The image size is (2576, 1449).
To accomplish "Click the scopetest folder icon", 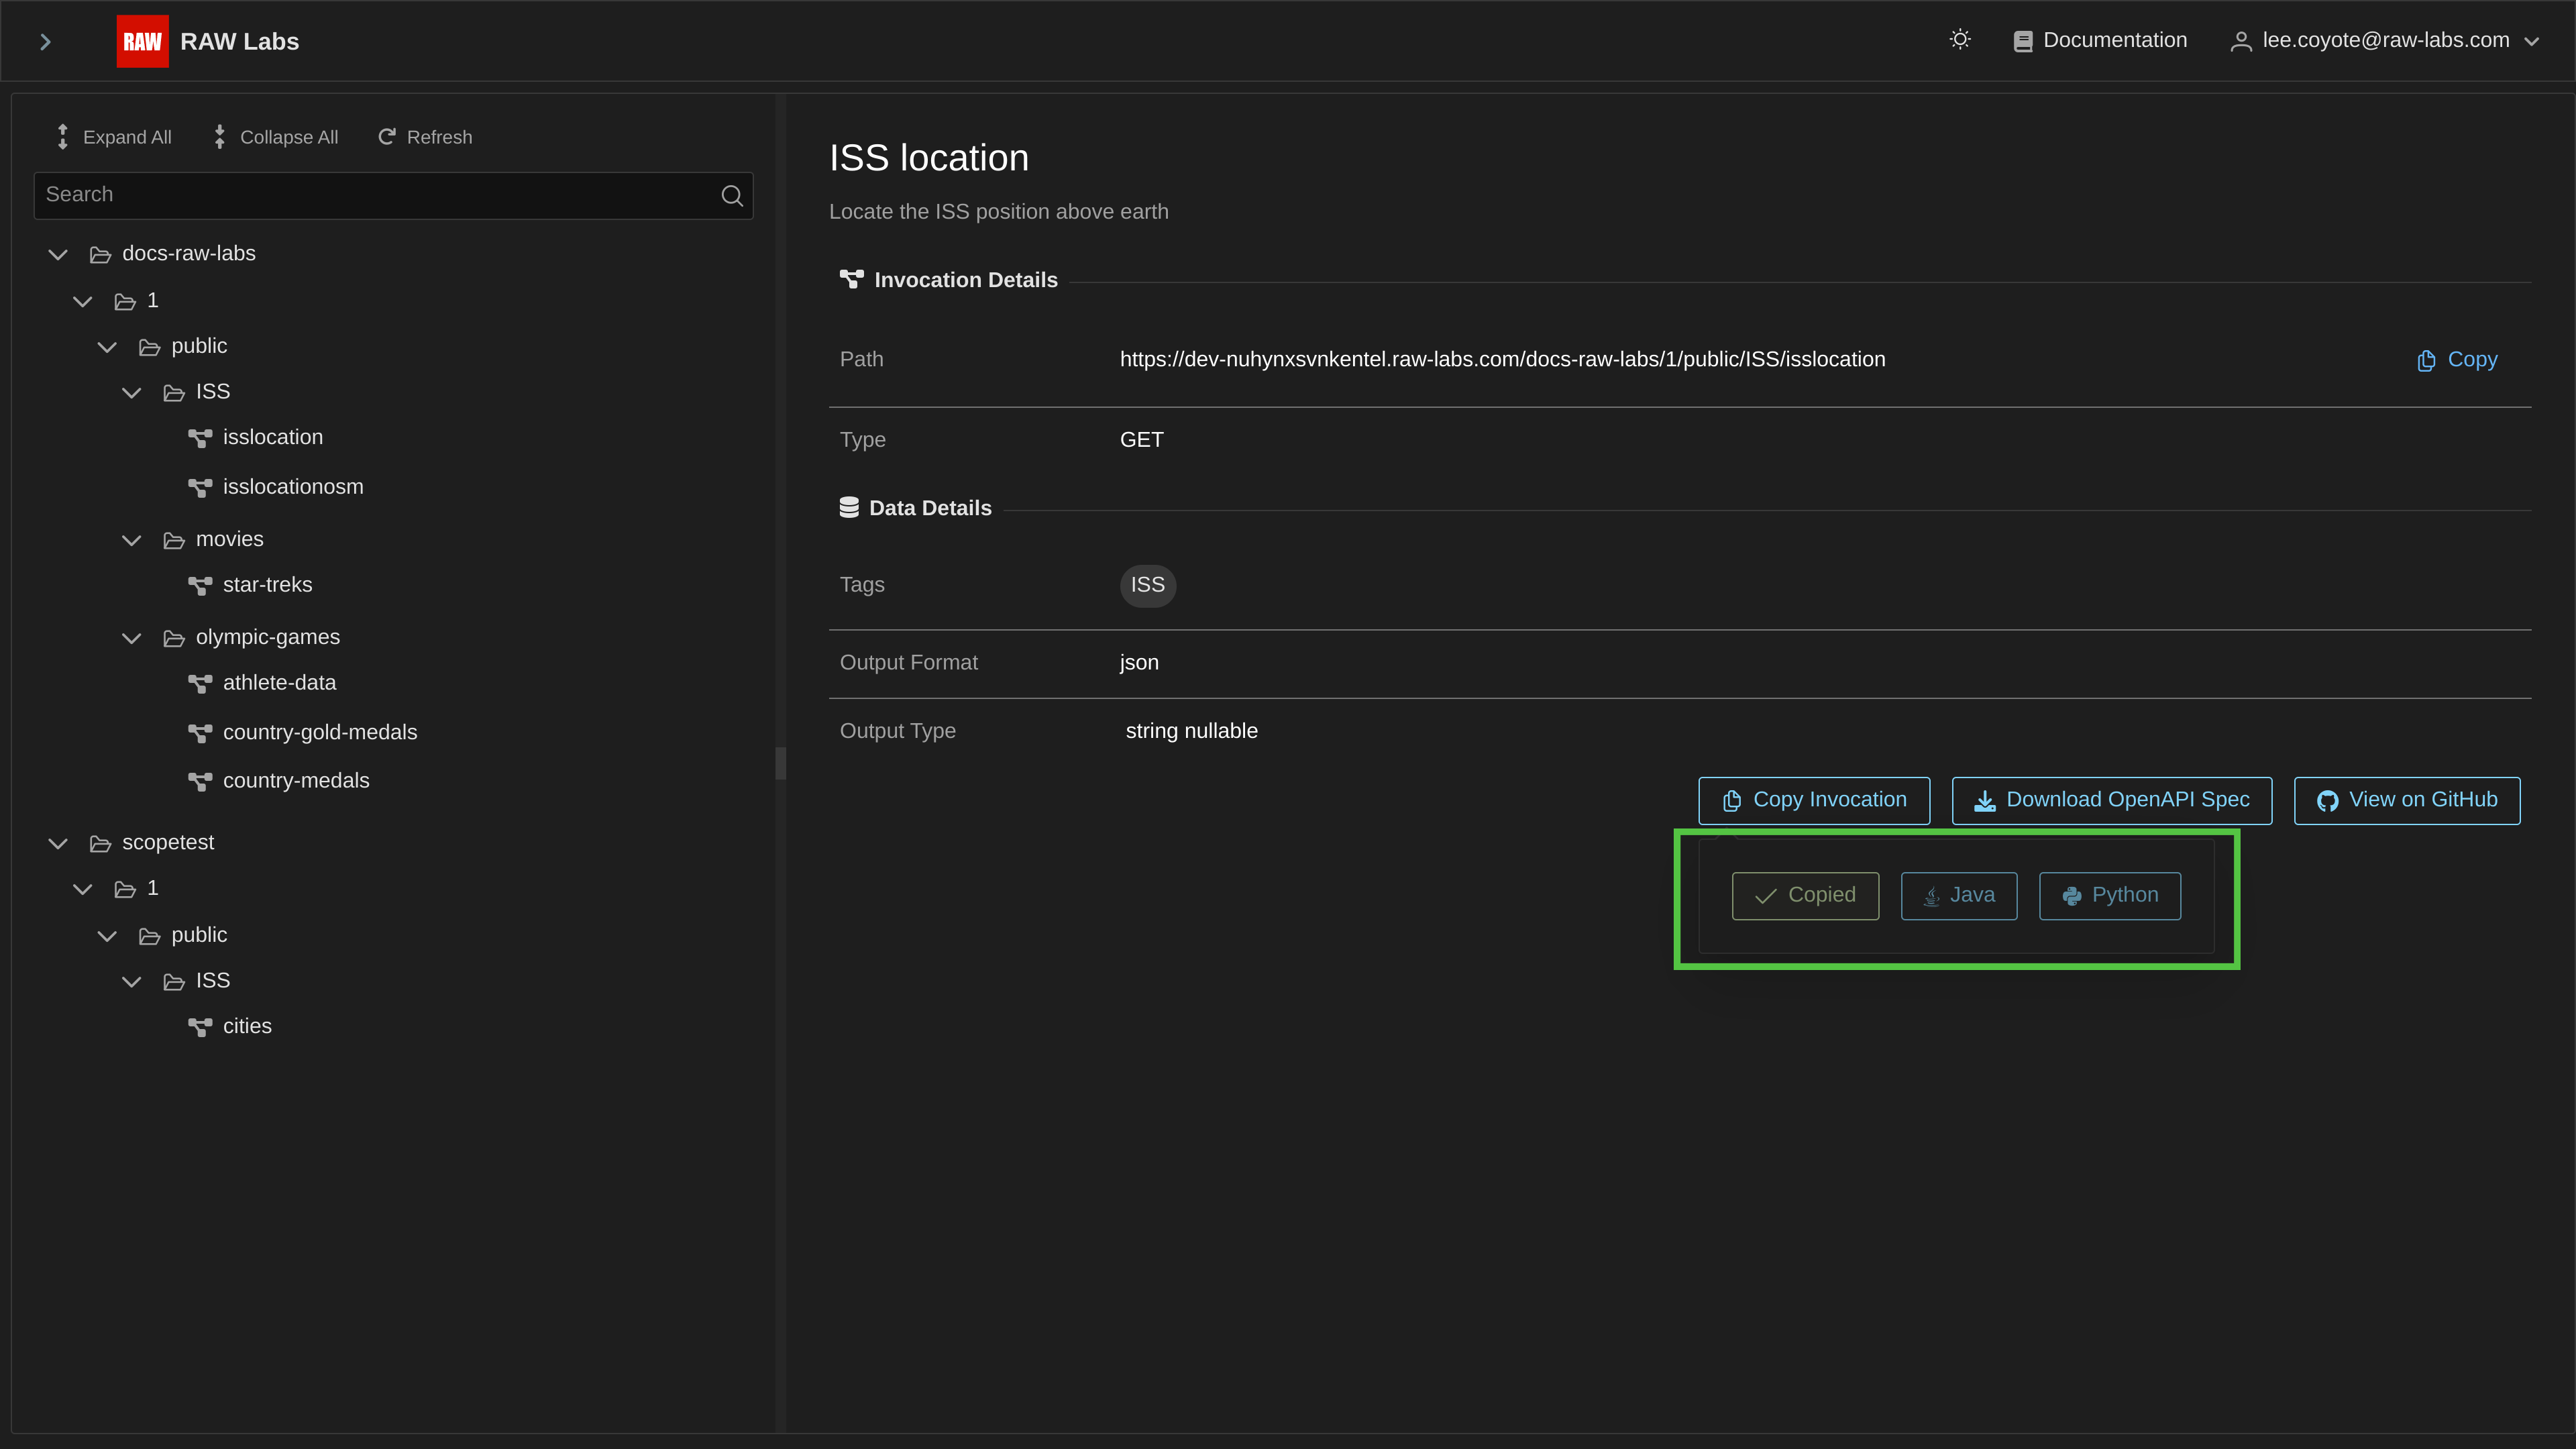I will (x=100, y=843).
